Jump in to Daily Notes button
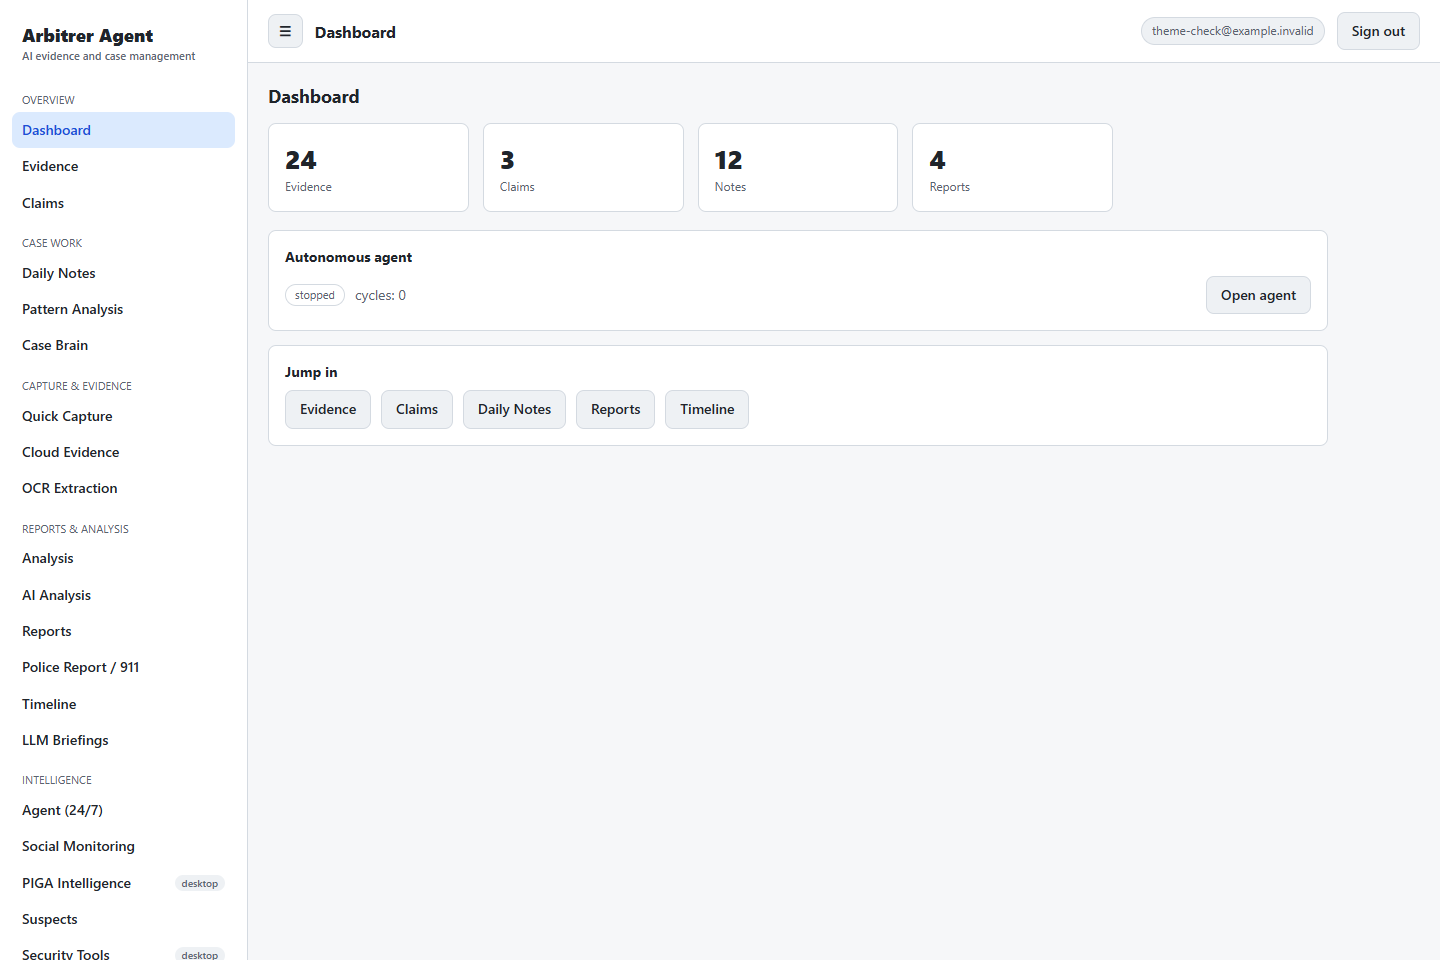The image size is (1440, 960). point(514,409)
